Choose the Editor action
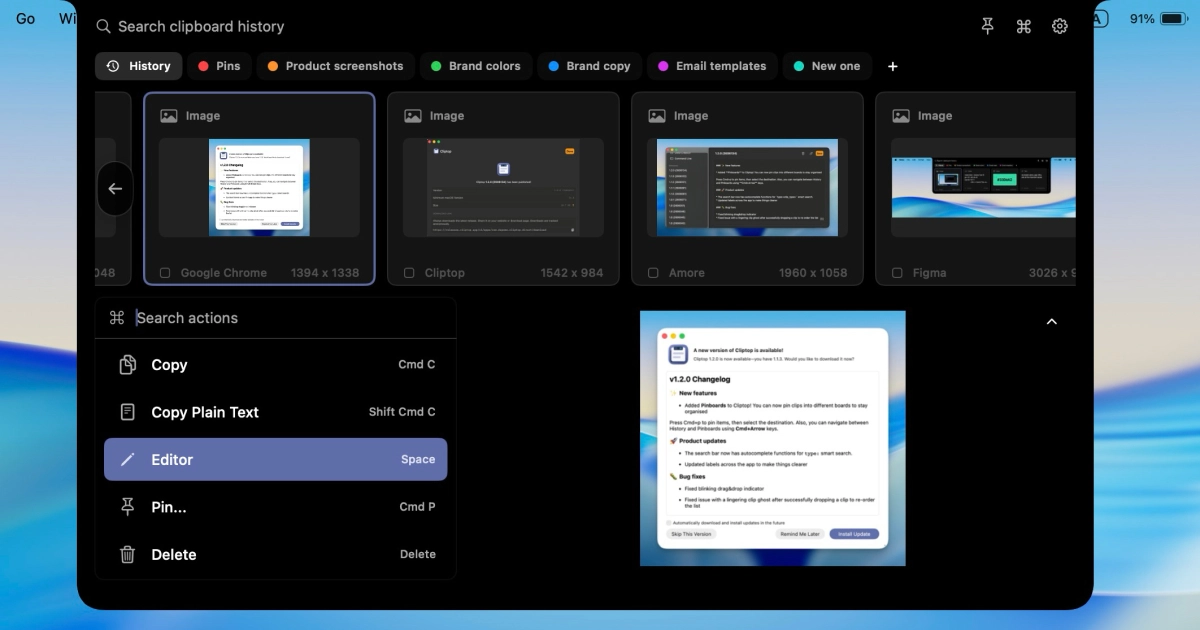1200x630 pixels. [x=275, y=460]
